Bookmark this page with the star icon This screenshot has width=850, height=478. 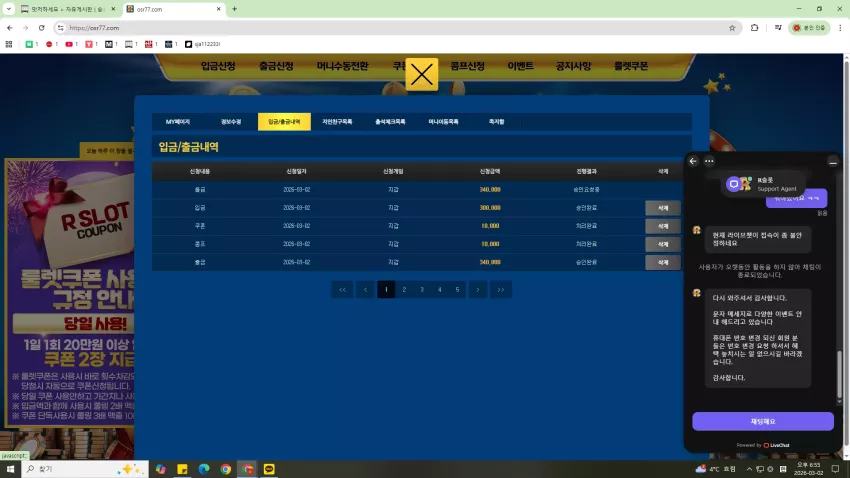coord(732,28)
